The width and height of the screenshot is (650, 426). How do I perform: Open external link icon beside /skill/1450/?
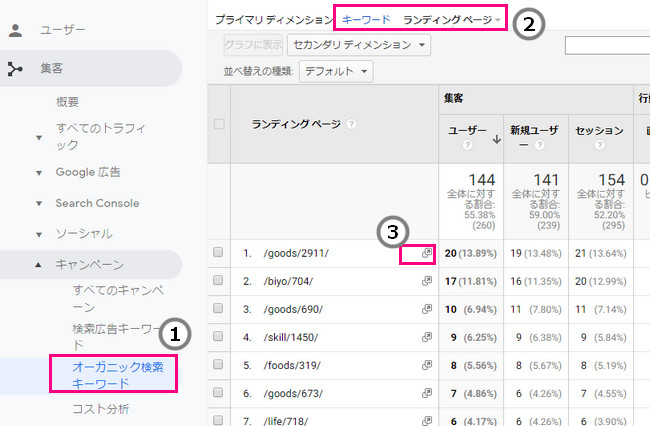coord(427,338)
